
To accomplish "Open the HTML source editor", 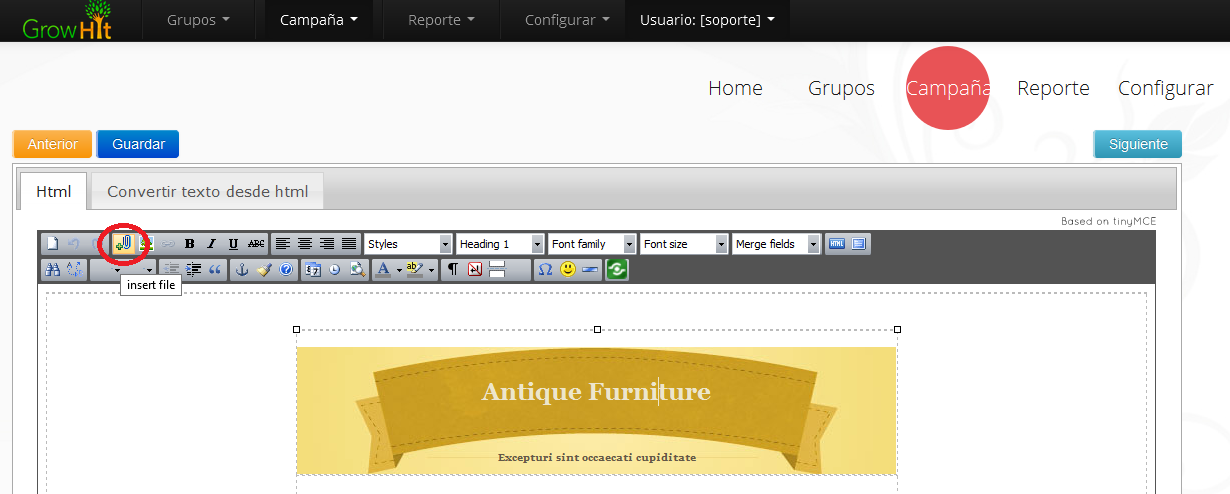I will tap(837, 244).
